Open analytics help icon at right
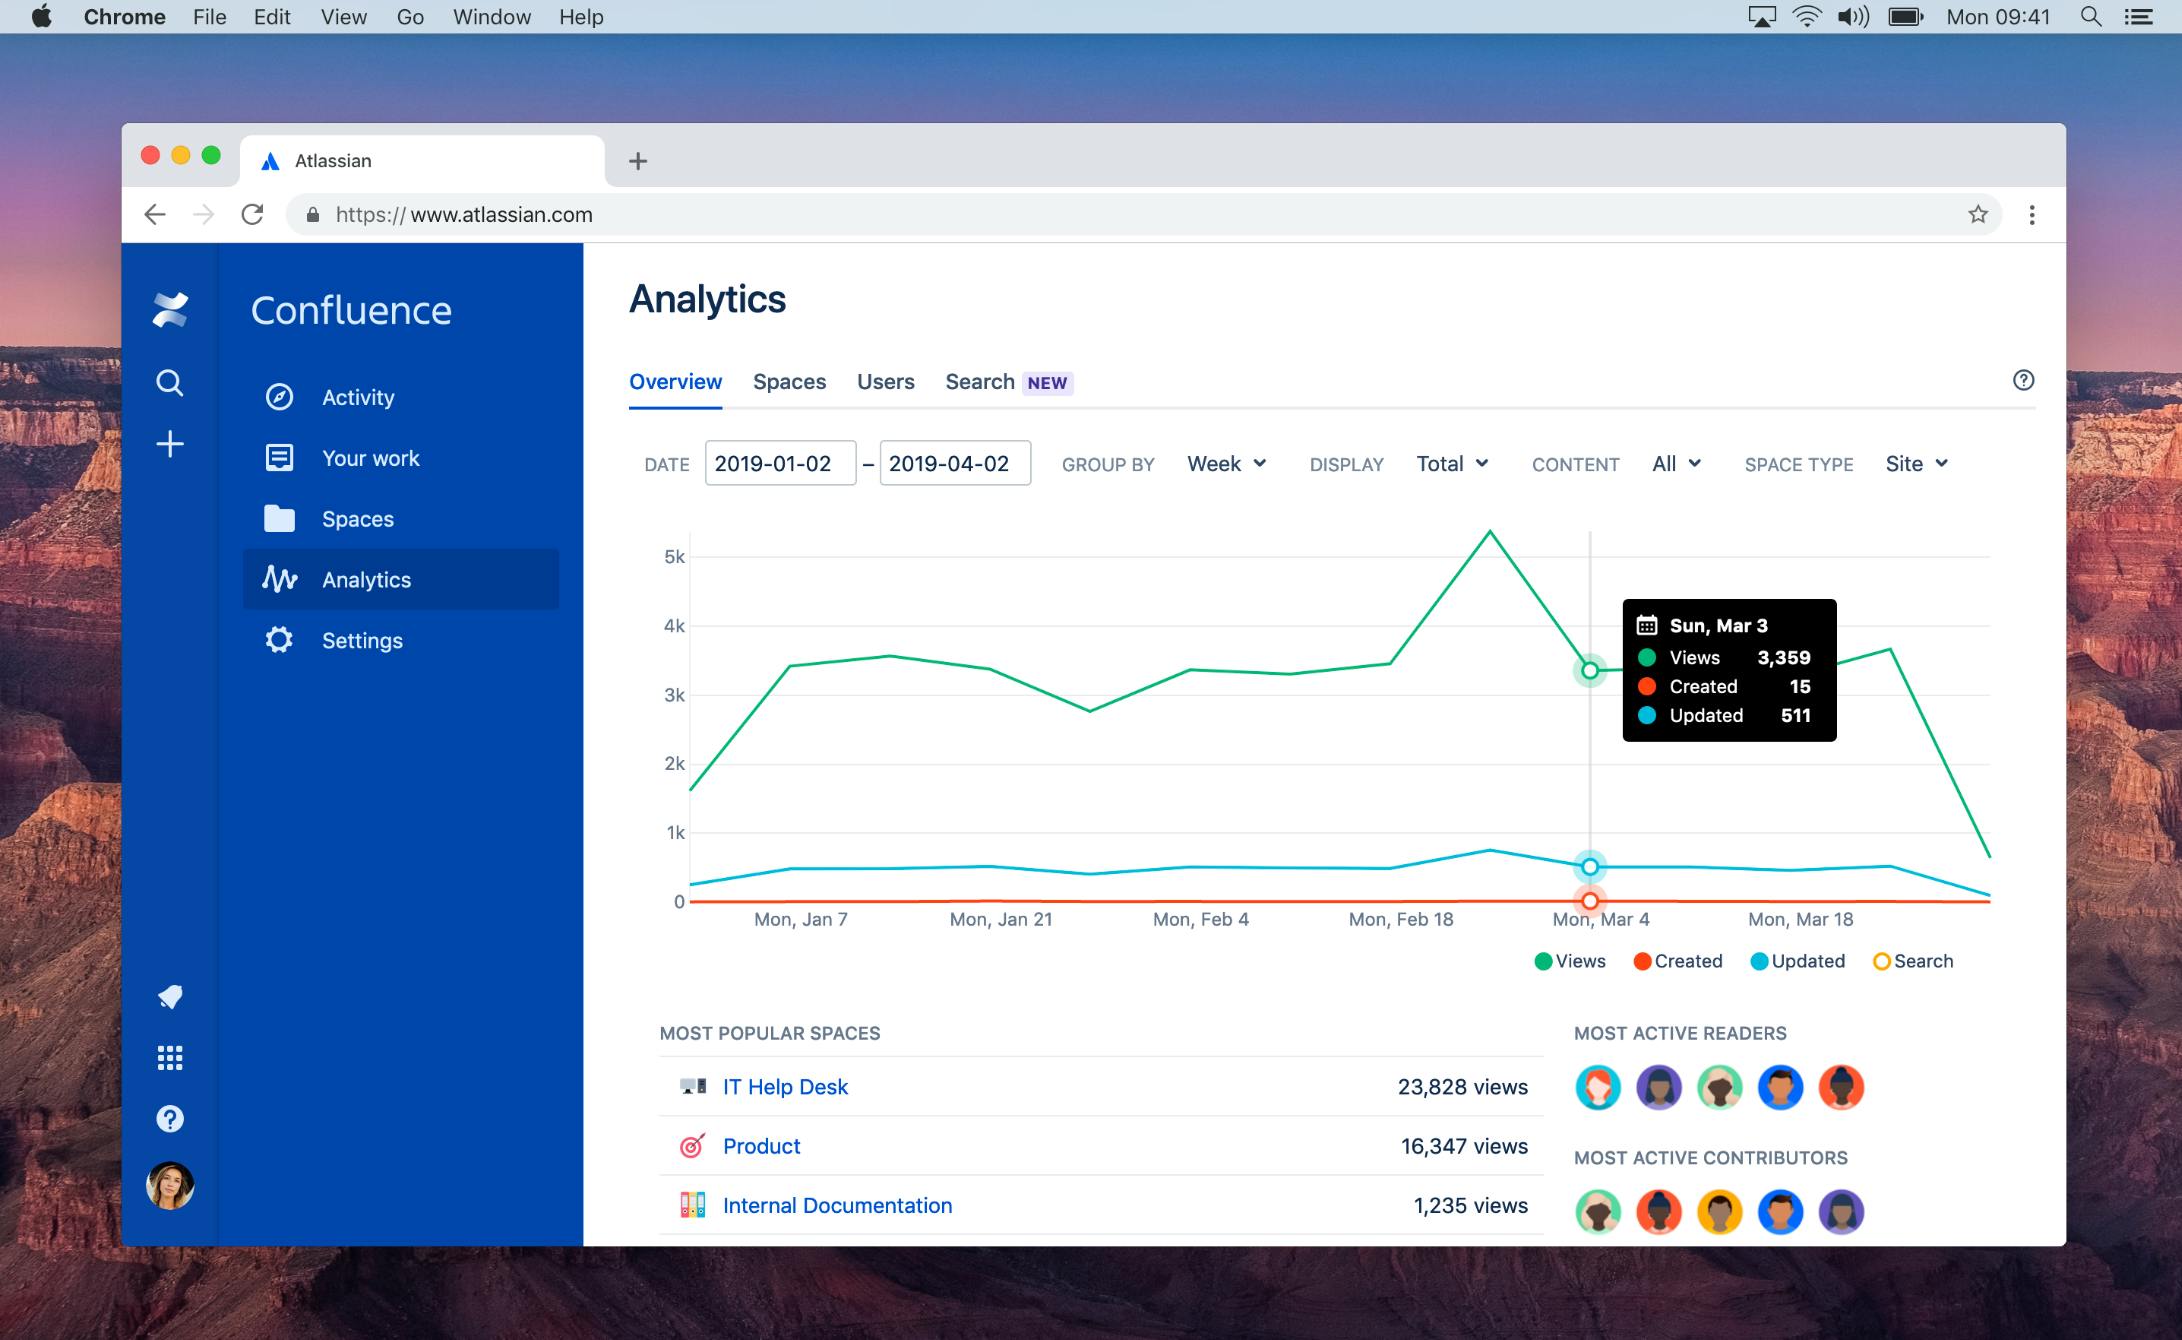2182x1340 pixels. pos(2023,380)
